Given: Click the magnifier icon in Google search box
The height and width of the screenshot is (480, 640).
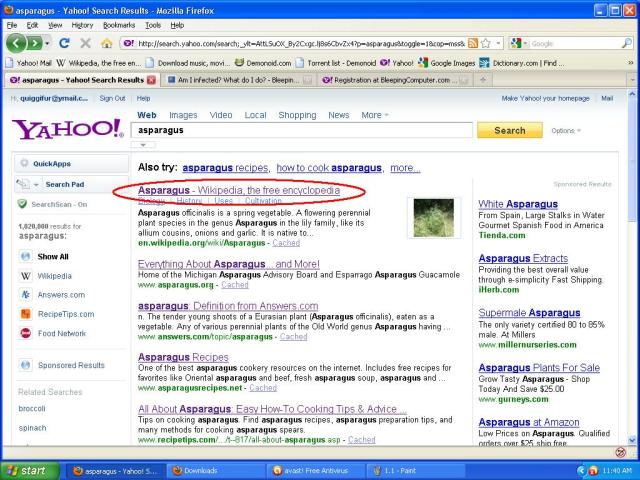Looking at the screenshot, I should [x=626, y=43].
